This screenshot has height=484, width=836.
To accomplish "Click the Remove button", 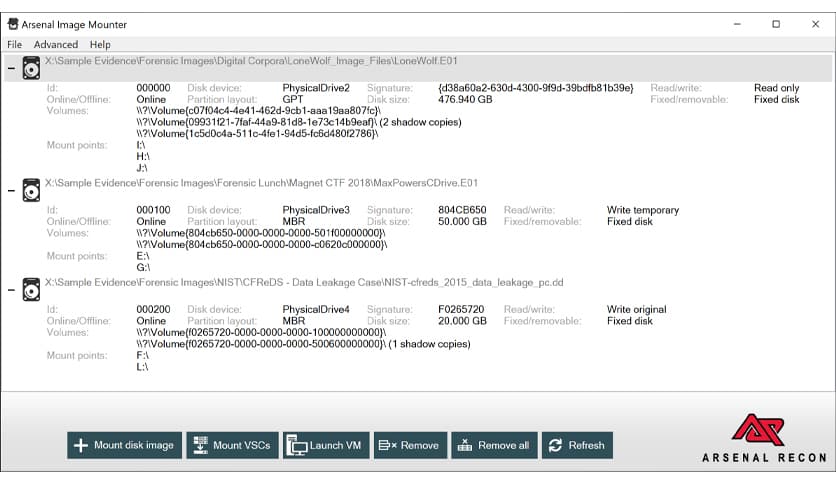I will pyautogui.click(x=410, y=445).
